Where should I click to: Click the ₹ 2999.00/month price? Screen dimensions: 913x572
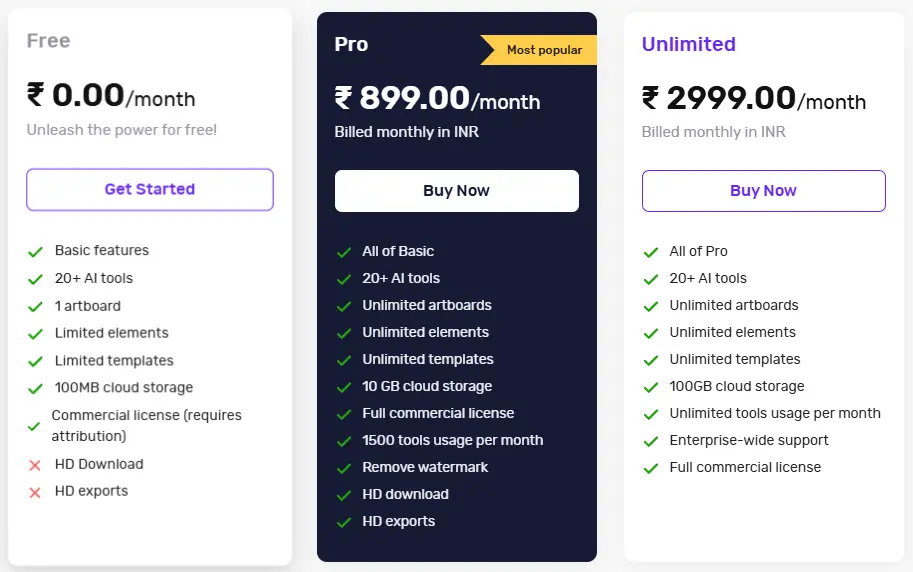coord(753,99)
